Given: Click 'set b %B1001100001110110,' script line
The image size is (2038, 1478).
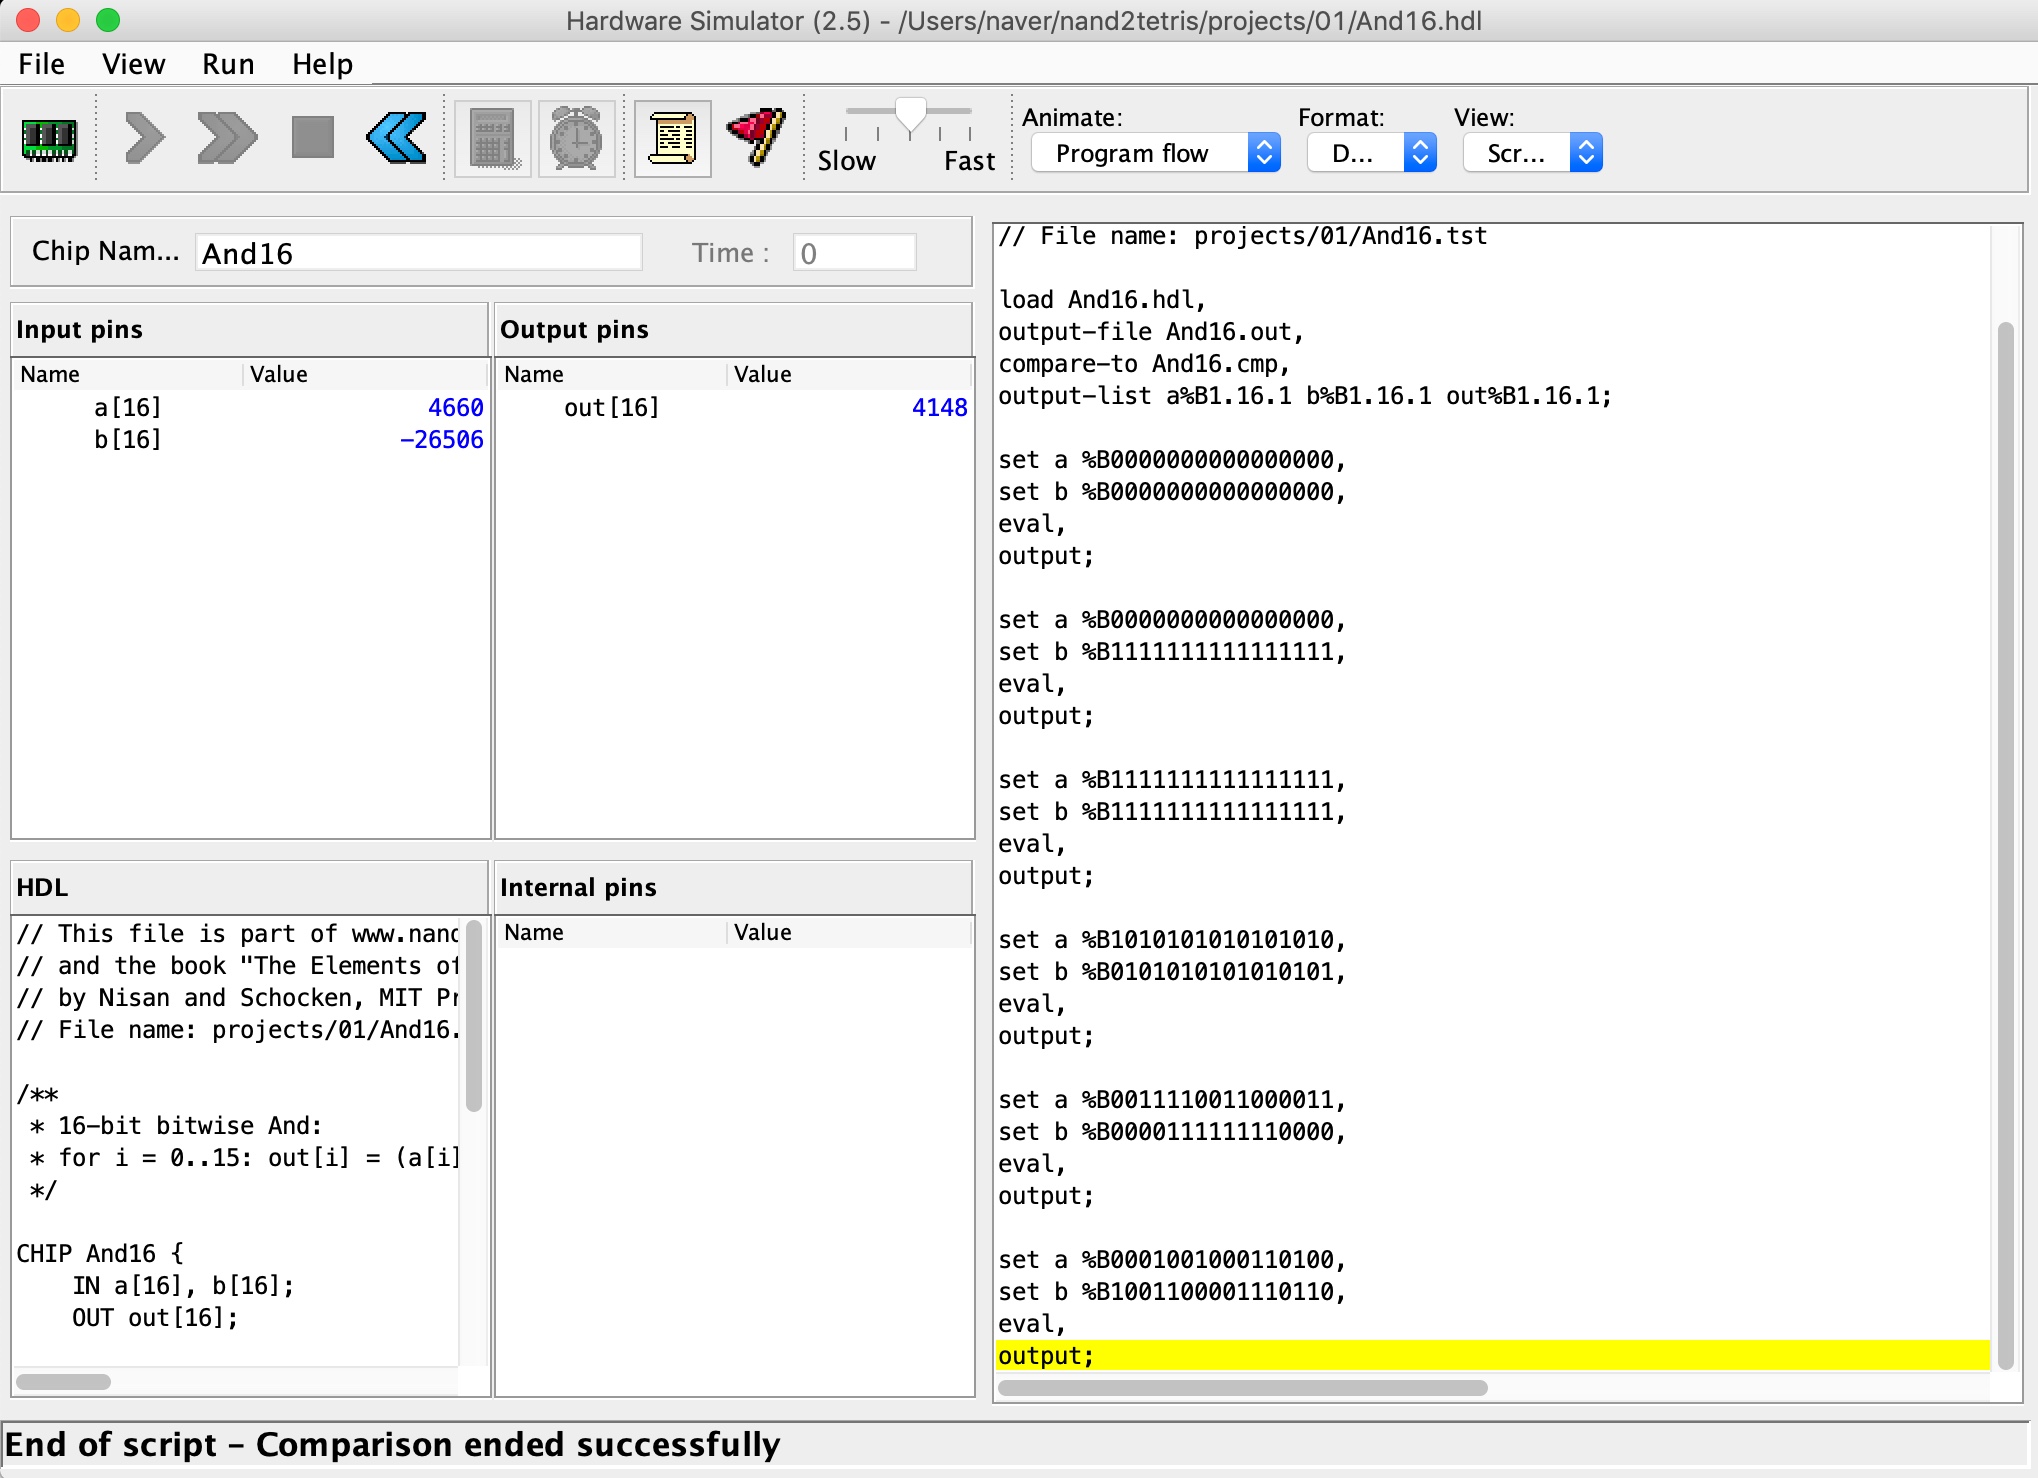Looking at the screenshot, I should pyautogui.click(x=1172, y=1292).
